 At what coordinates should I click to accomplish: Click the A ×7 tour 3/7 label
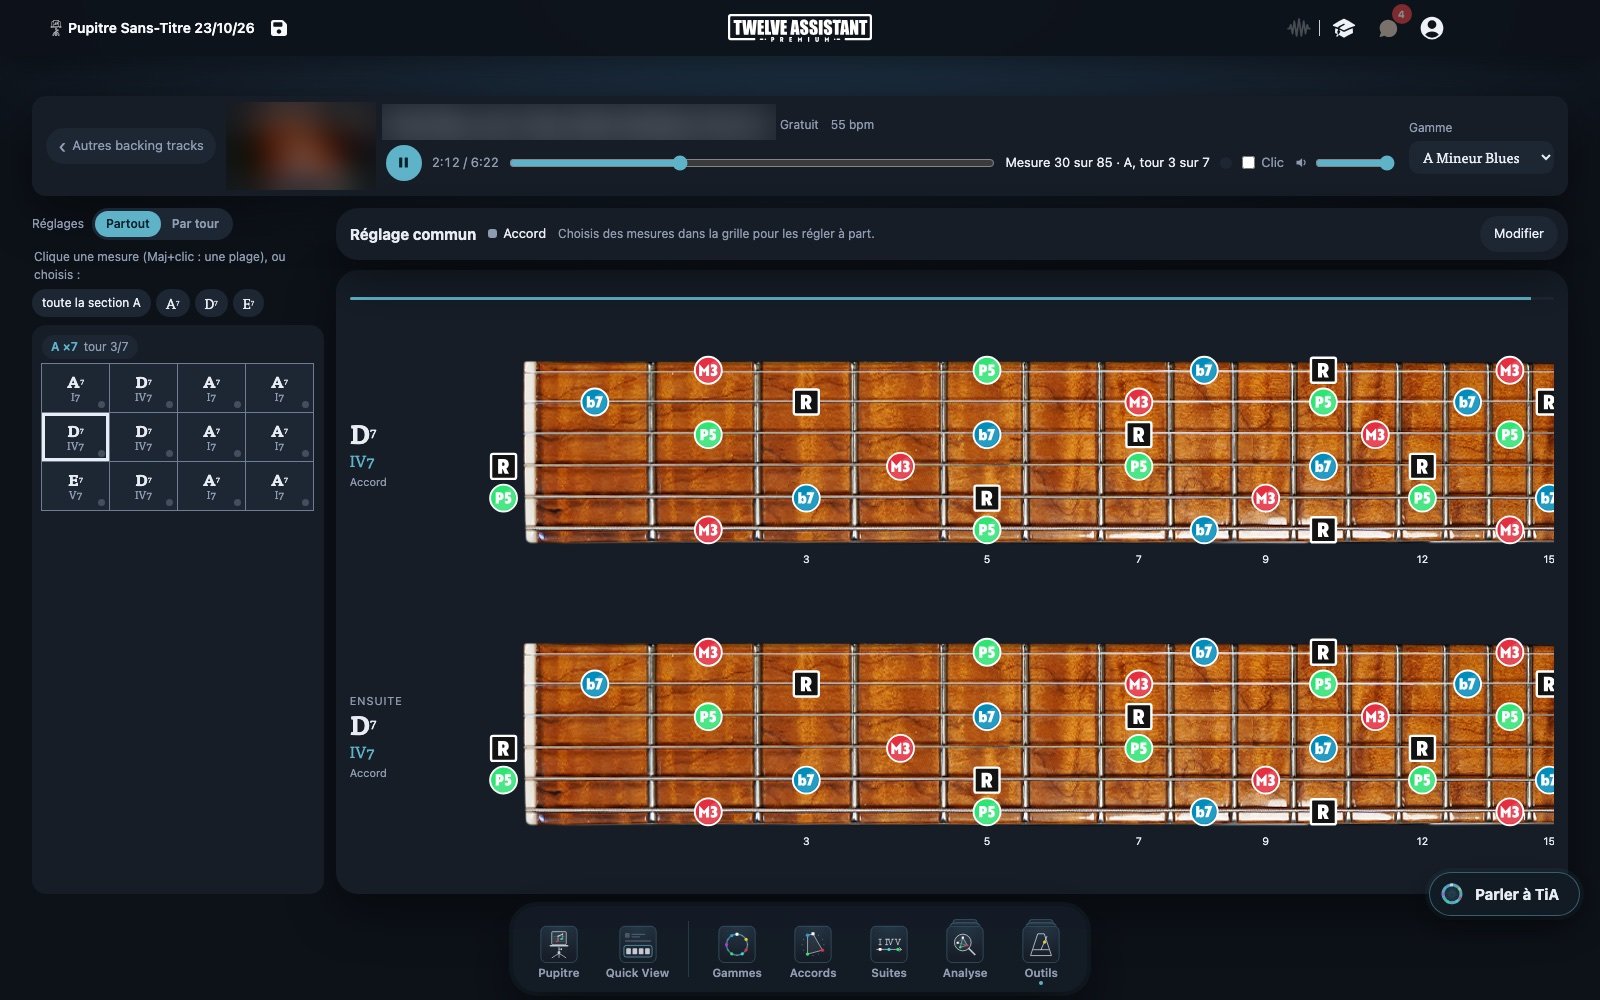(90, 347)
